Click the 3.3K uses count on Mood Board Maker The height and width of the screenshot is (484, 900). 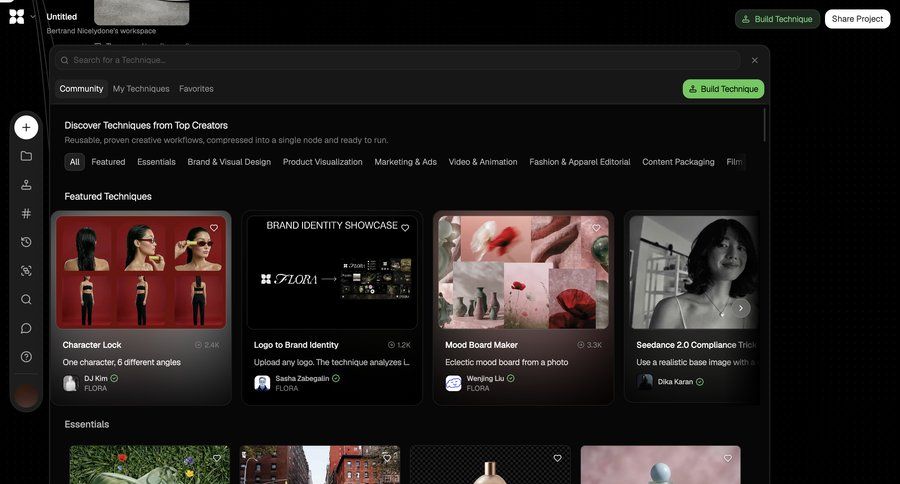click(x=590, y=345)
